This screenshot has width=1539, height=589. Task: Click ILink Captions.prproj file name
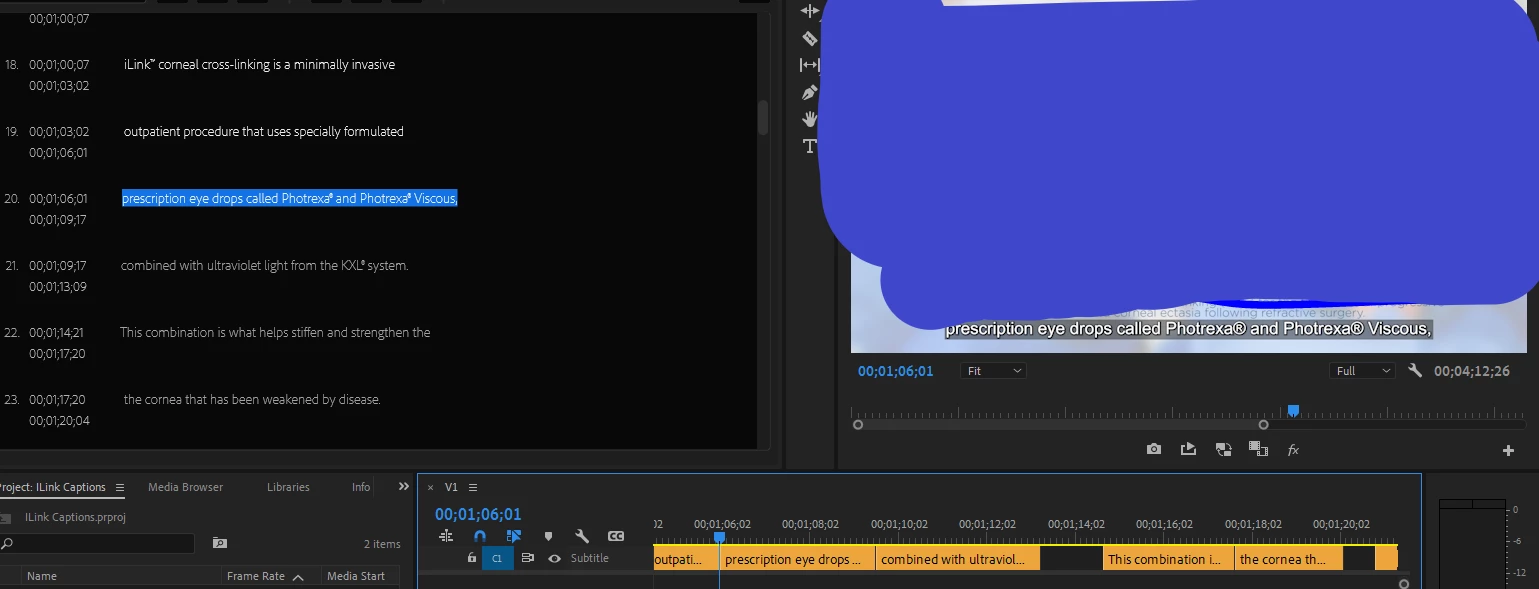click(75, 517)
